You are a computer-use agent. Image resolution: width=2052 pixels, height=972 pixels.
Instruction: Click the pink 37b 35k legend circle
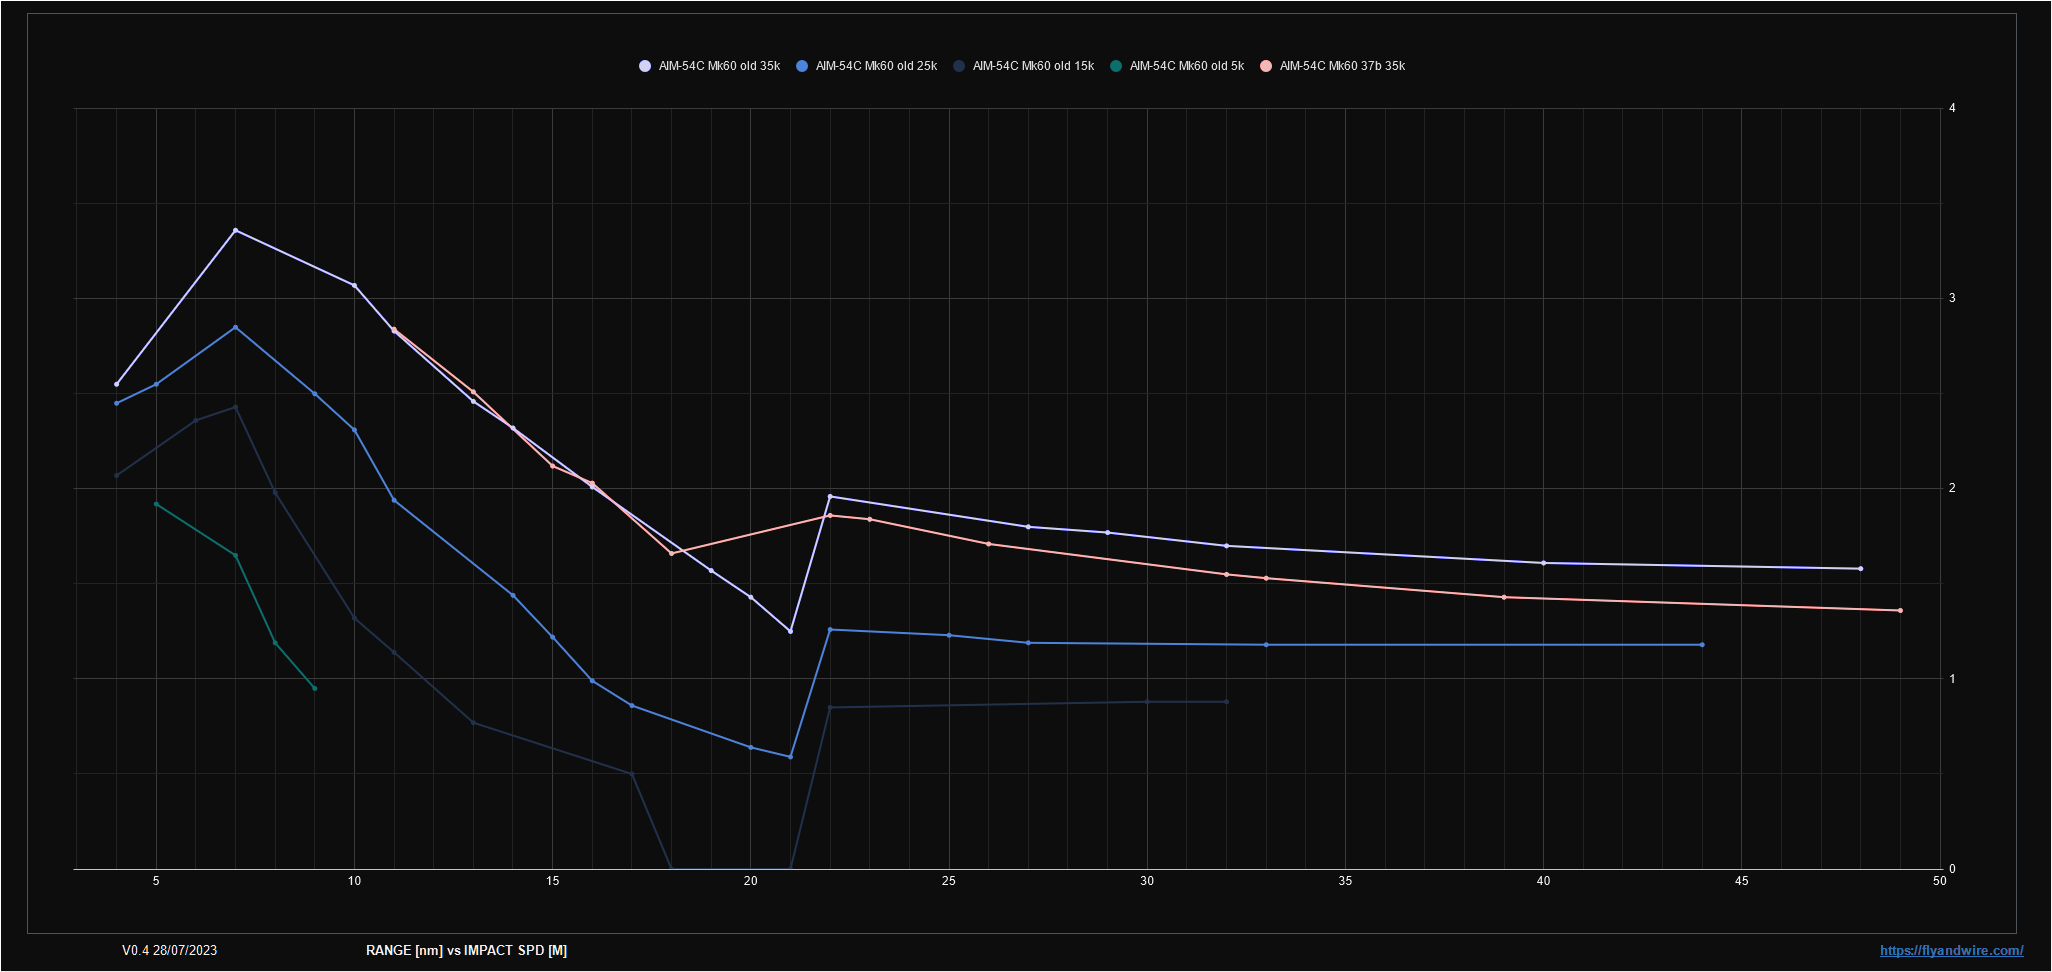click(x=1266, y=66)
